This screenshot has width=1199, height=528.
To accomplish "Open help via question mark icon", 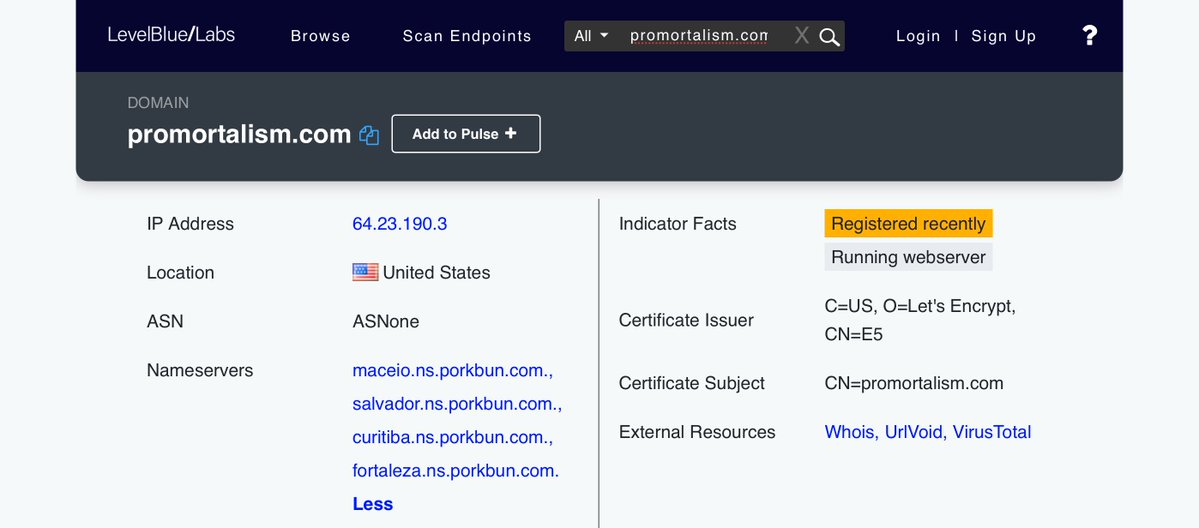I will (x=1089, y=36).
